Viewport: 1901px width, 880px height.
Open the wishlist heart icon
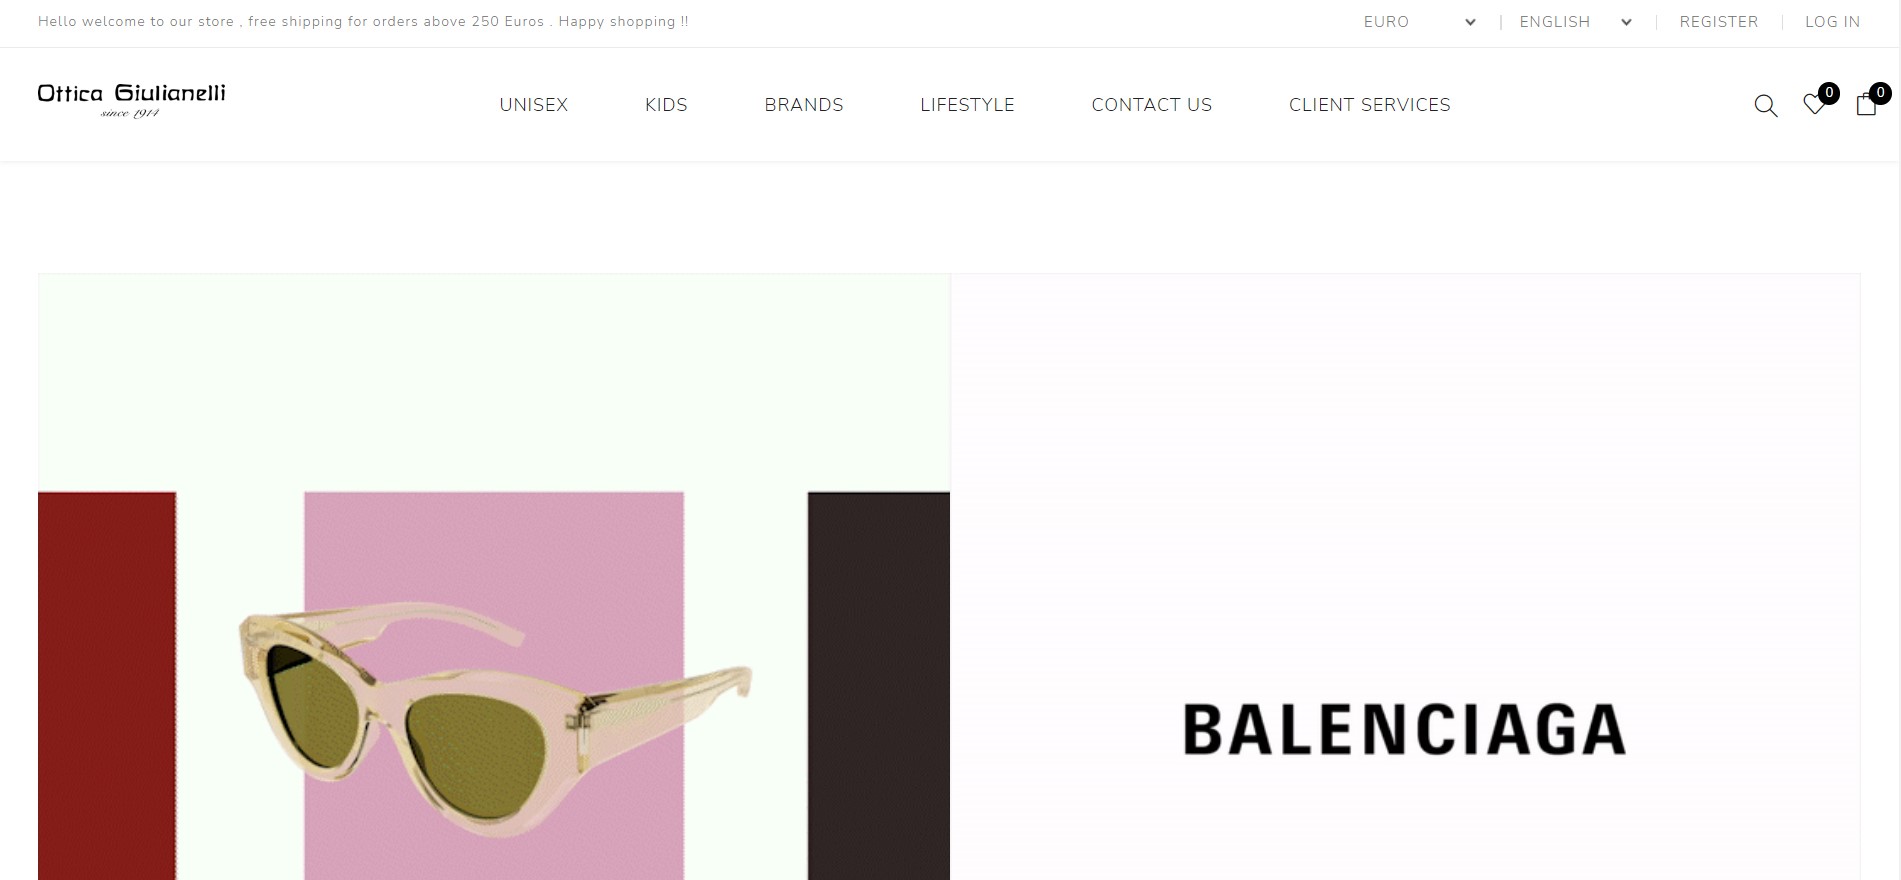(x=1814, y=104)
